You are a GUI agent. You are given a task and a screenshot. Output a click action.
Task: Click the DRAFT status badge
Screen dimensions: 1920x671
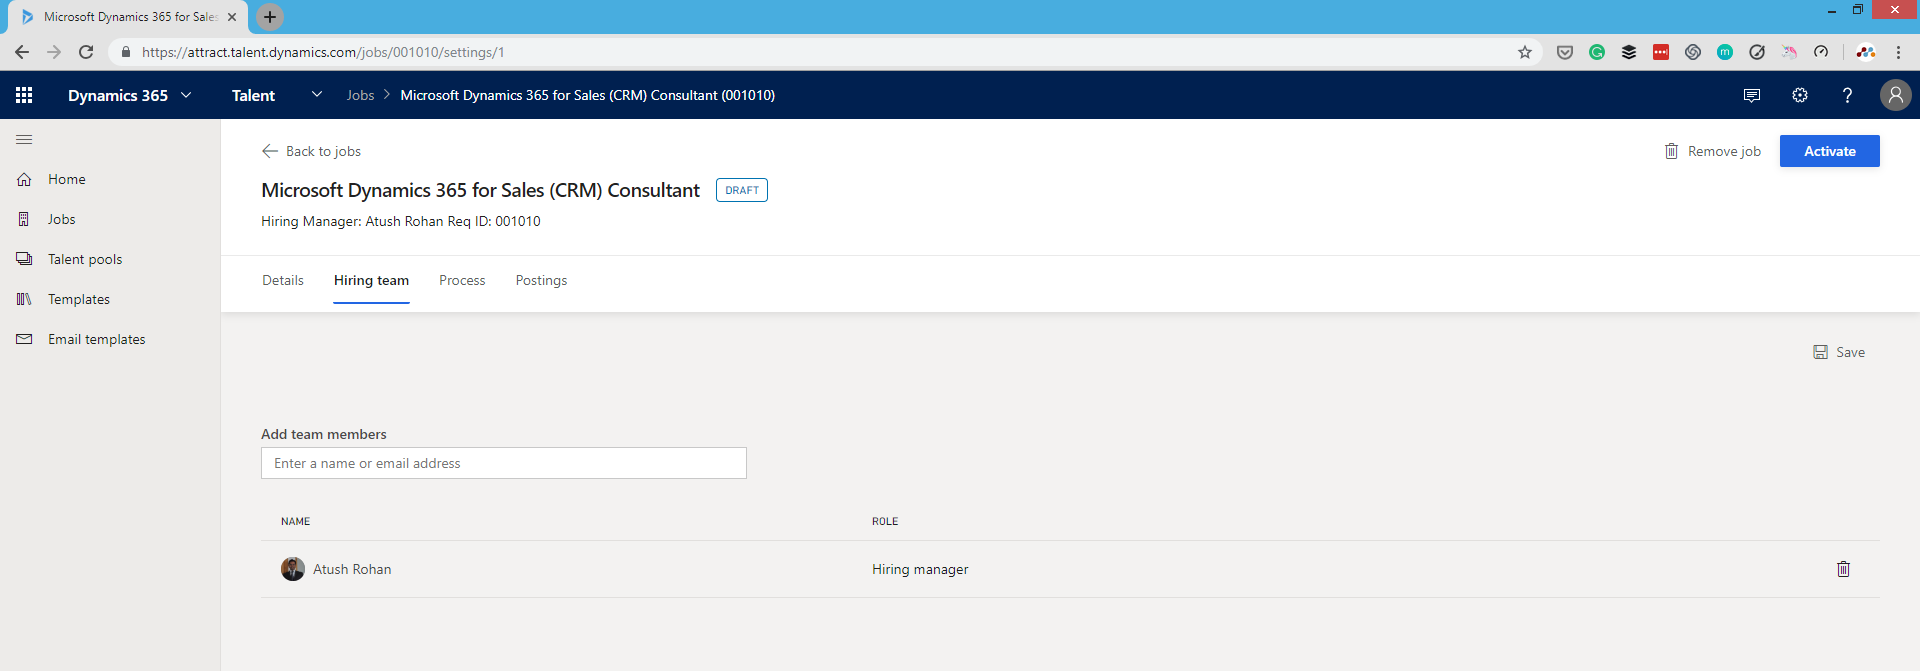click(x=742, y=190)
